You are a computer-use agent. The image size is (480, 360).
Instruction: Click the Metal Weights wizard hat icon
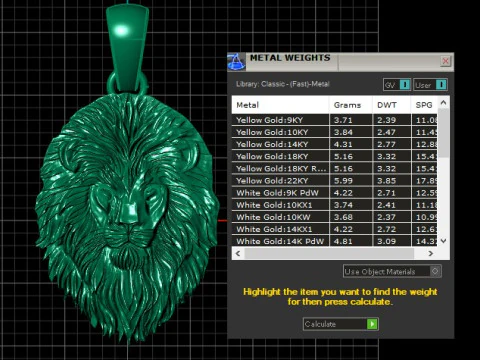(x=236, y=62)
